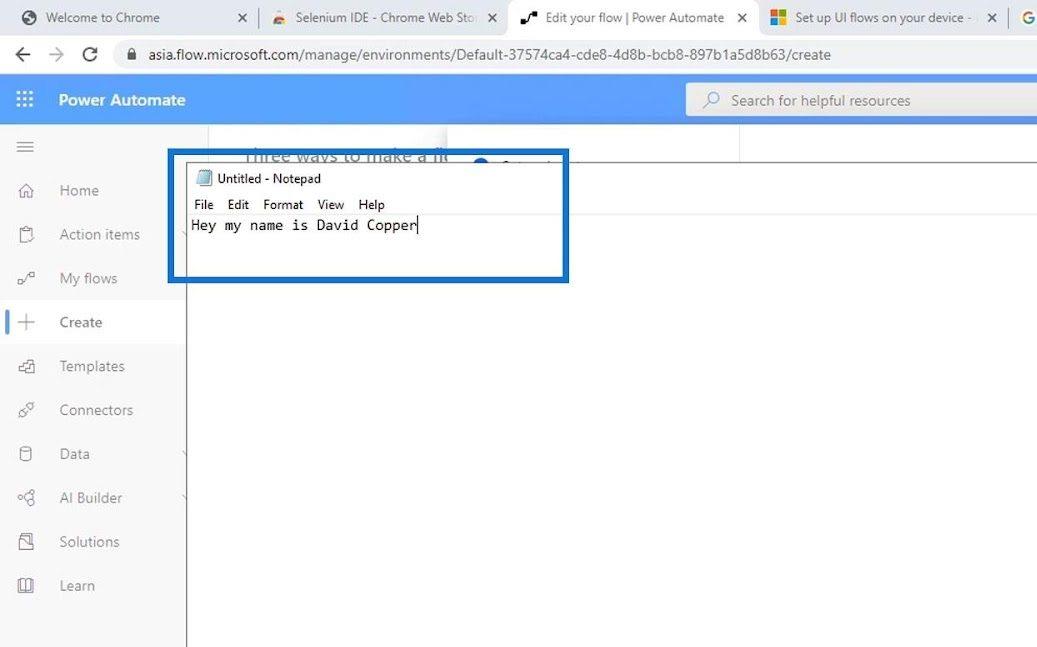1037x647 pixels.
Task: Reload the page with refresh icon
Action: point(90,55)
